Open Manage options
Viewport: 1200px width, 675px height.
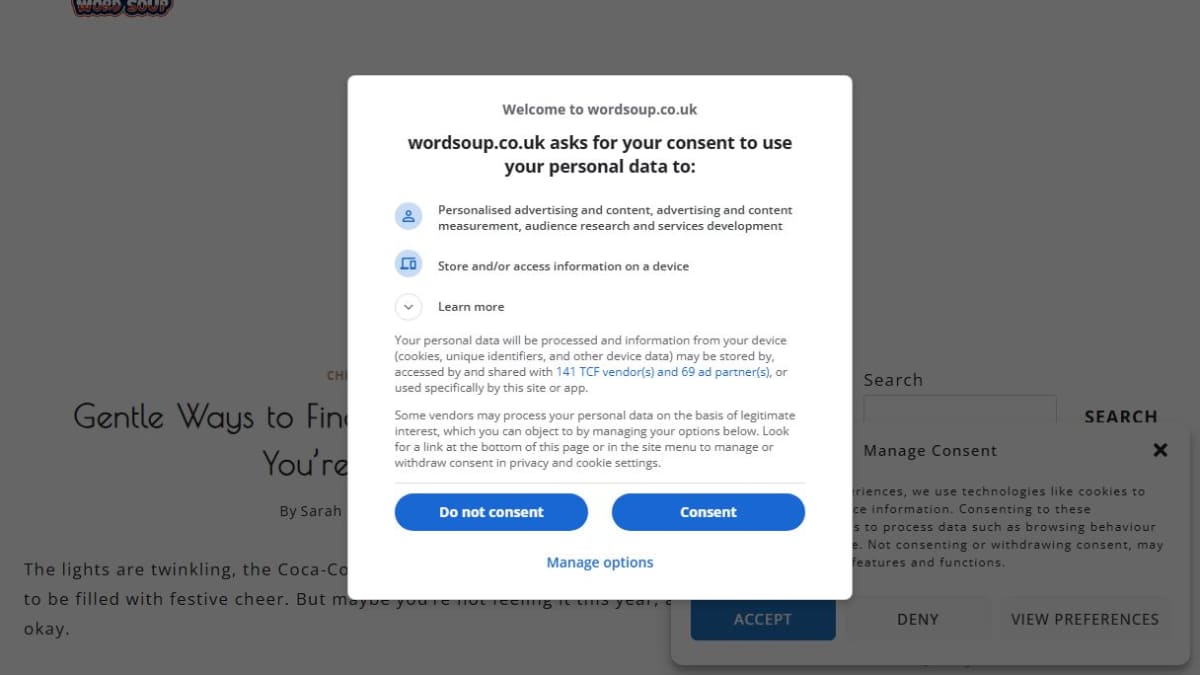coord(600,563)
